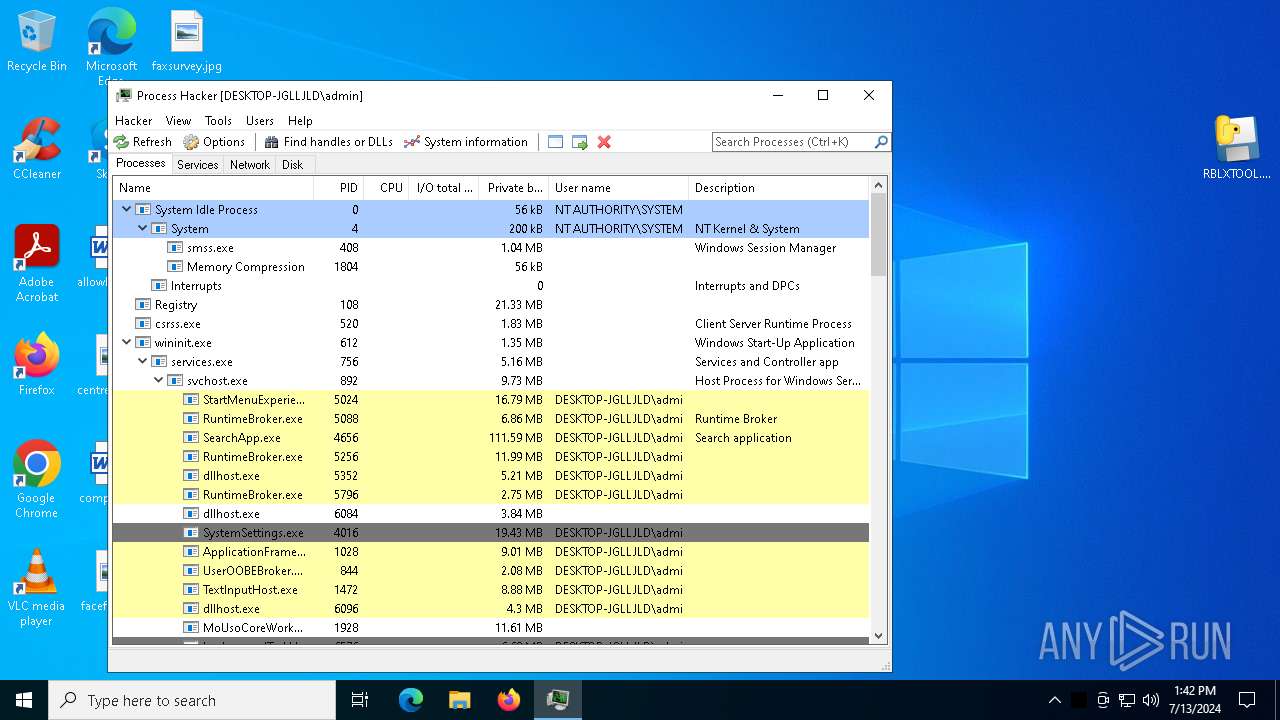1280x720 pixels.
Task: Click the Refresh toolbar button
Action: (142, 142)
